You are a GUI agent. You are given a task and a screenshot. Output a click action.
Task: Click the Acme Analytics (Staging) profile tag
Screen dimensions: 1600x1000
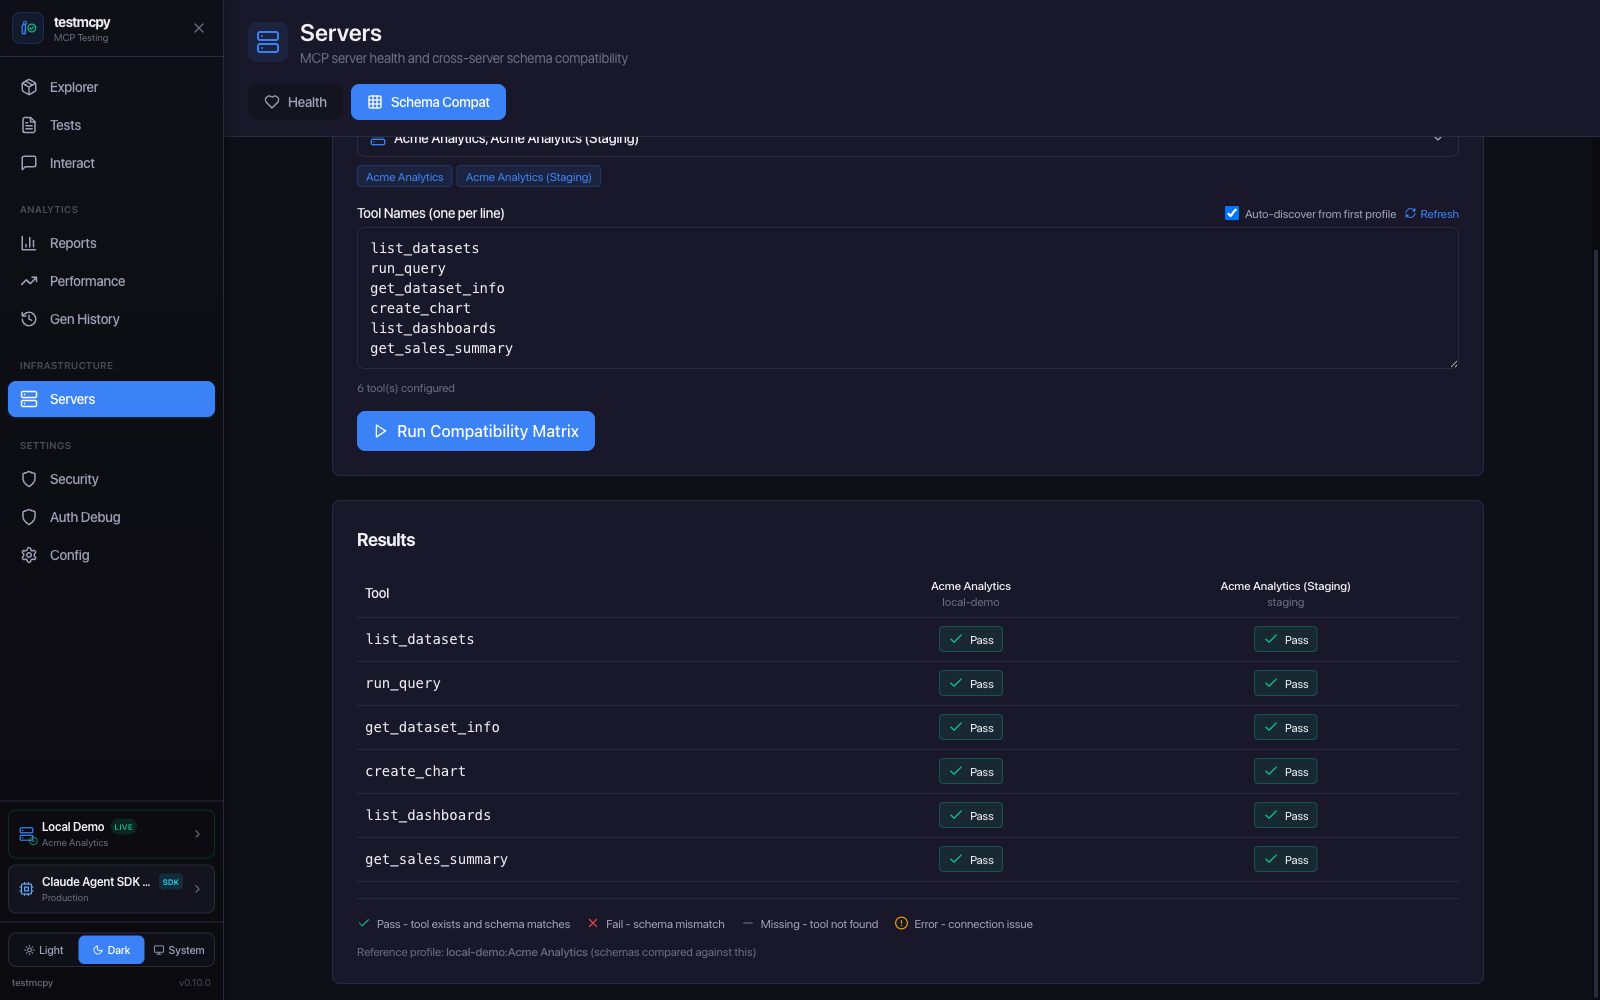(529, 177)
